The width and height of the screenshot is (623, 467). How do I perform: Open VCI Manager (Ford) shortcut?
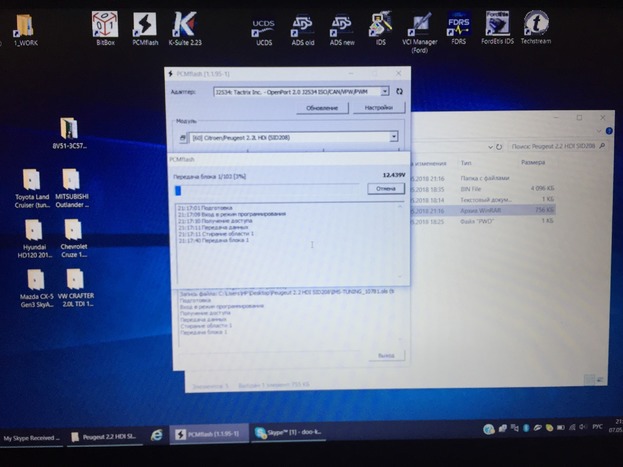click(x=421, y=27)
